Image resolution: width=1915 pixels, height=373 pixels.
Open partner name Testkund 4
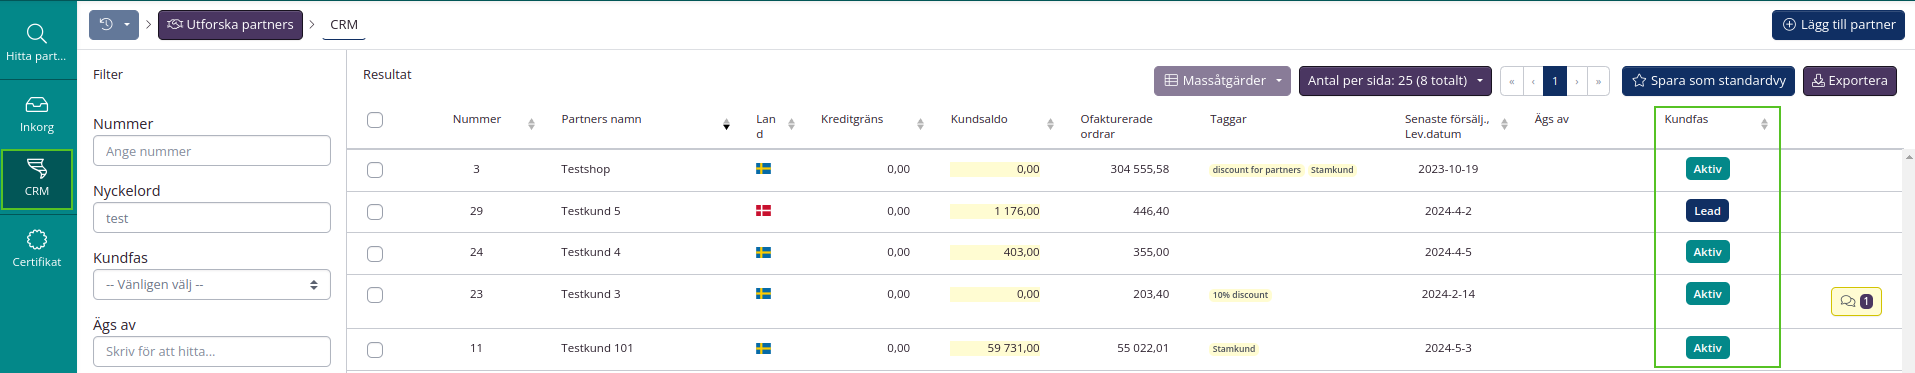tap(590, 252)
